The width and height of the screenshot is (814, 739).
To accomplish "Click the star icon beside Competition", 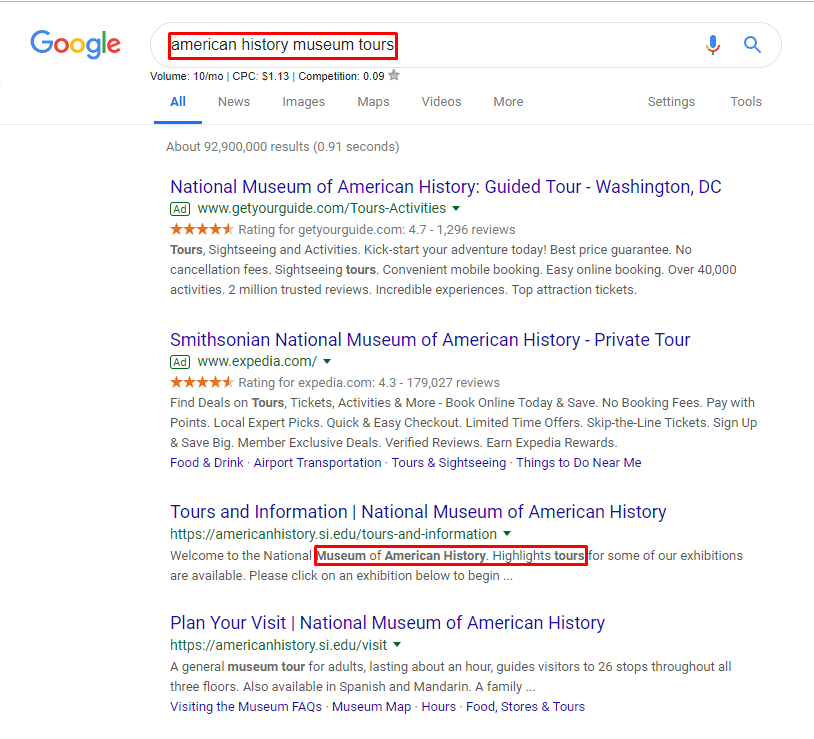I will coord(394,75).
